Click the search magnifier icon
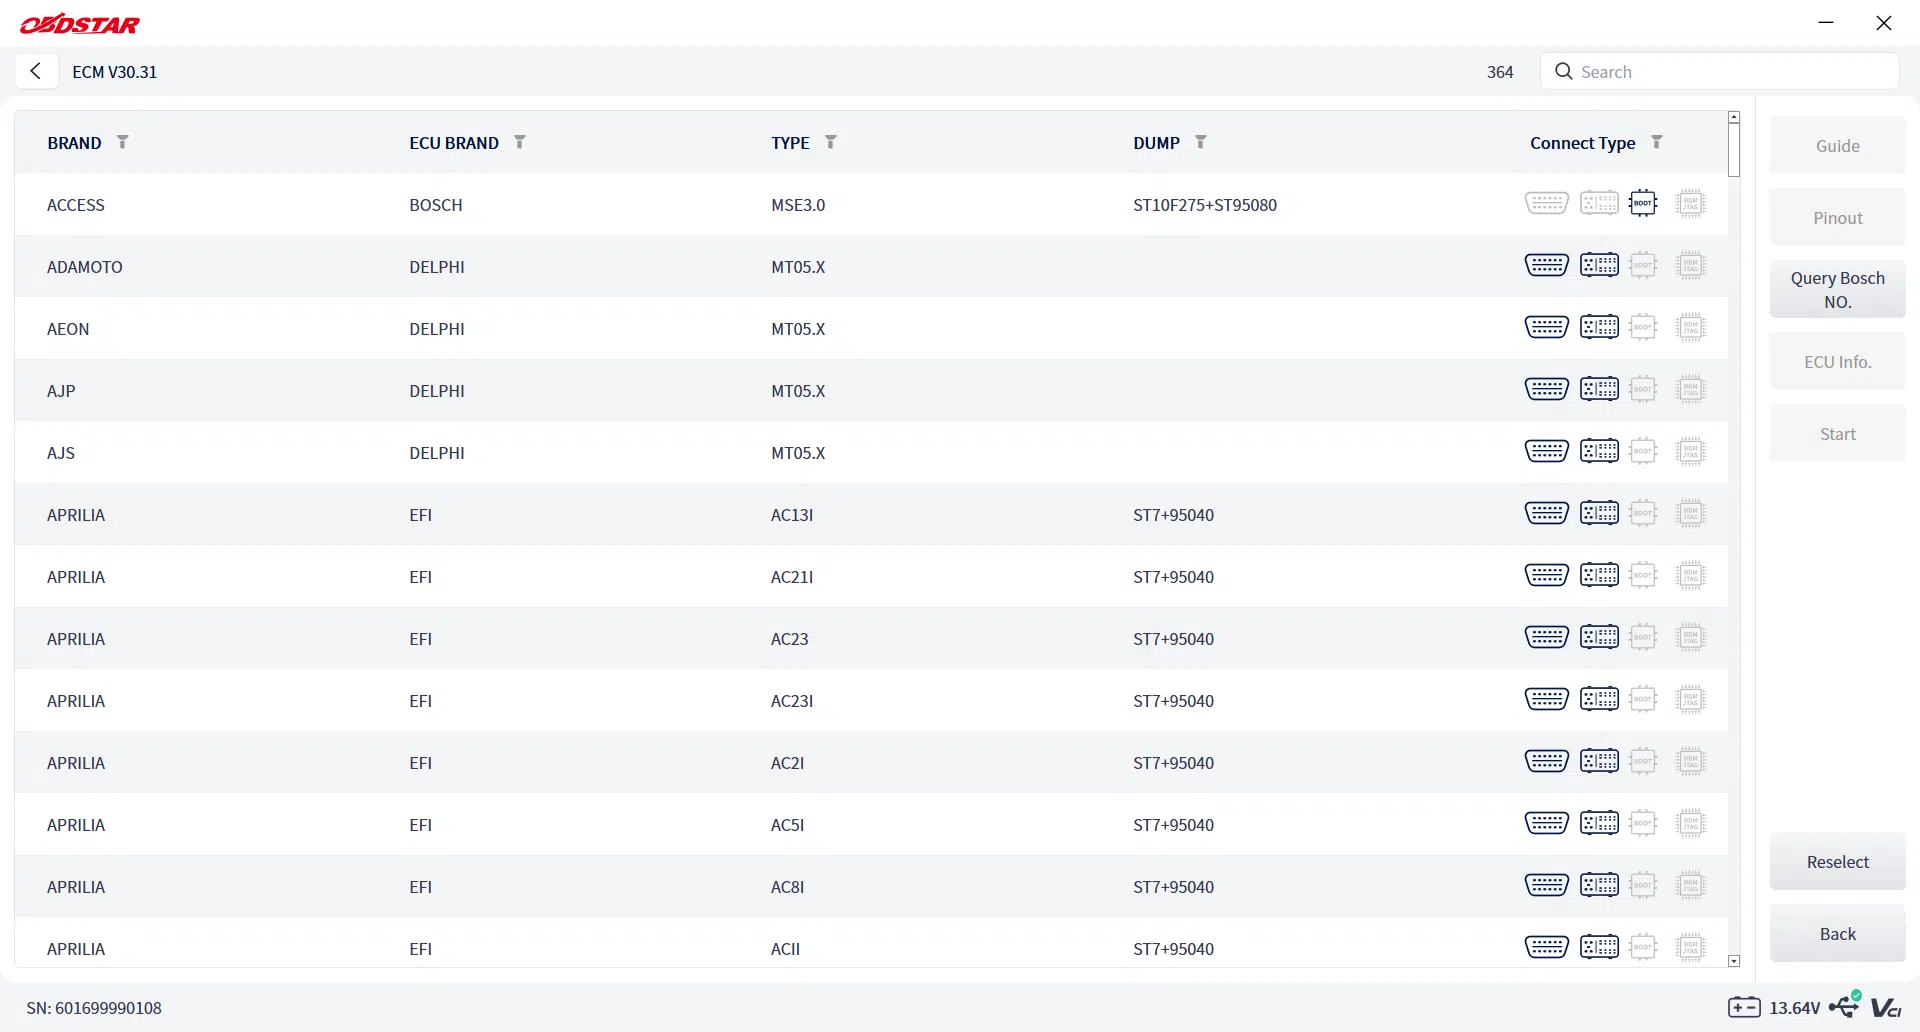This screenshot has width=1920, height=1032. (x=1564, y=71)
